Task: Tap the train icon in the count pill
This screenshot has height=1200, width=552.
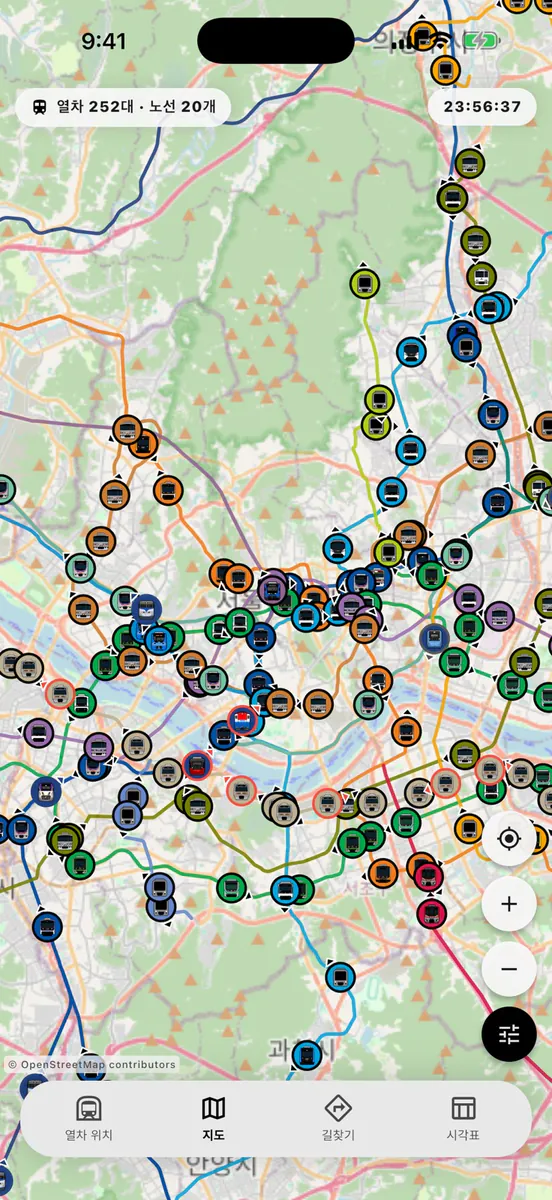Action: (41, 107)
